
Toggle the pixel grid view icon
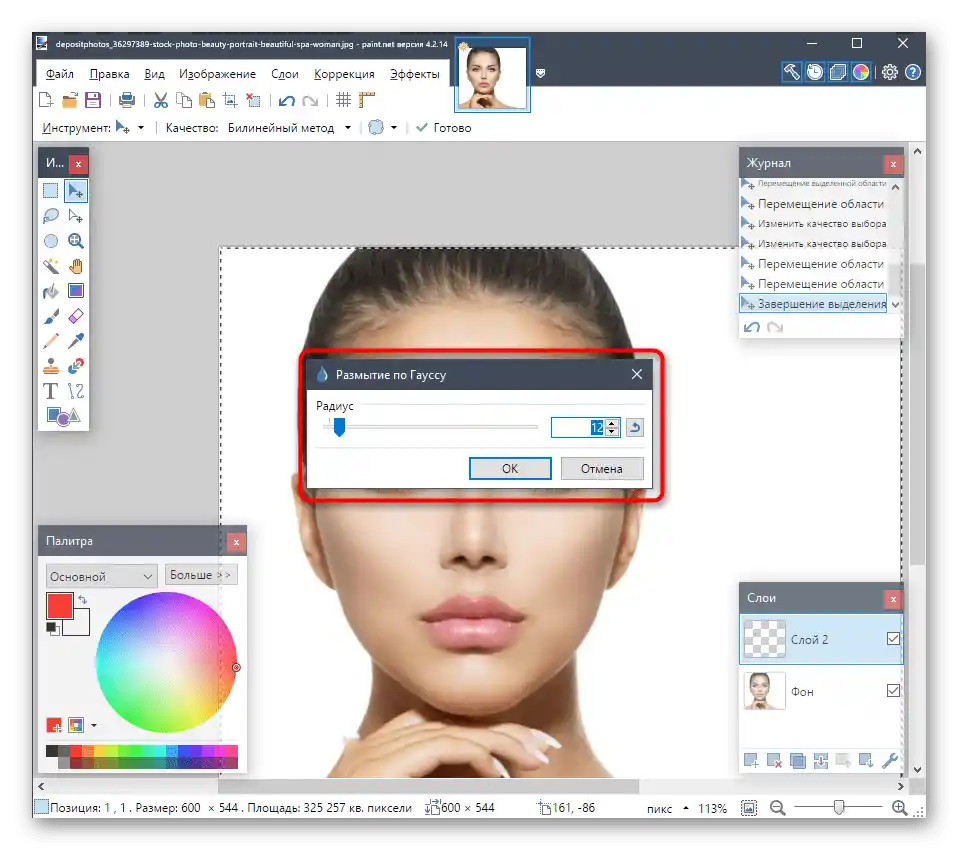pyautogui.click(x=343, y=100)
